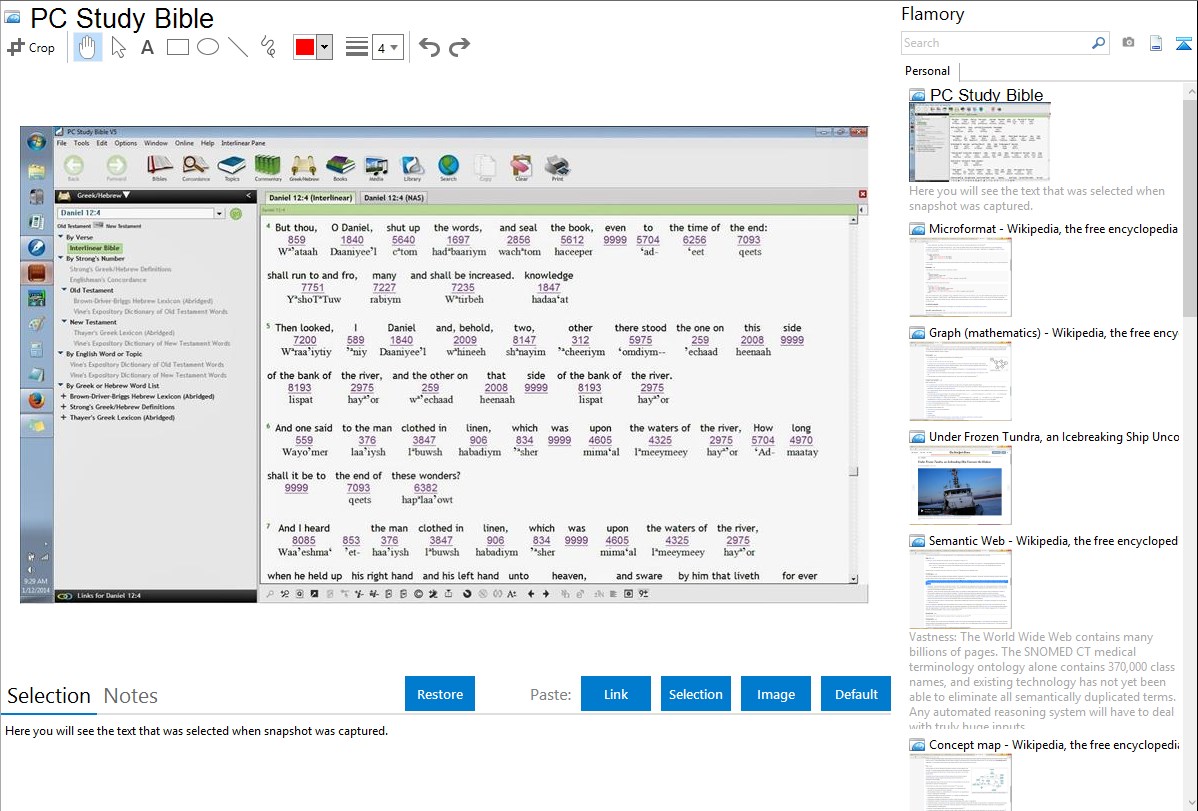Select the ellipse shape tool
The height and width of the screenshot is (811, 1198).
pyautogui.click(x=208, y=47)
